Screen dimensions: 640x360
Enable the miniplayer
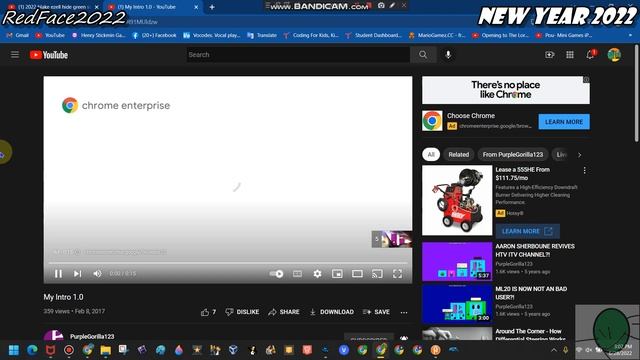337,273
